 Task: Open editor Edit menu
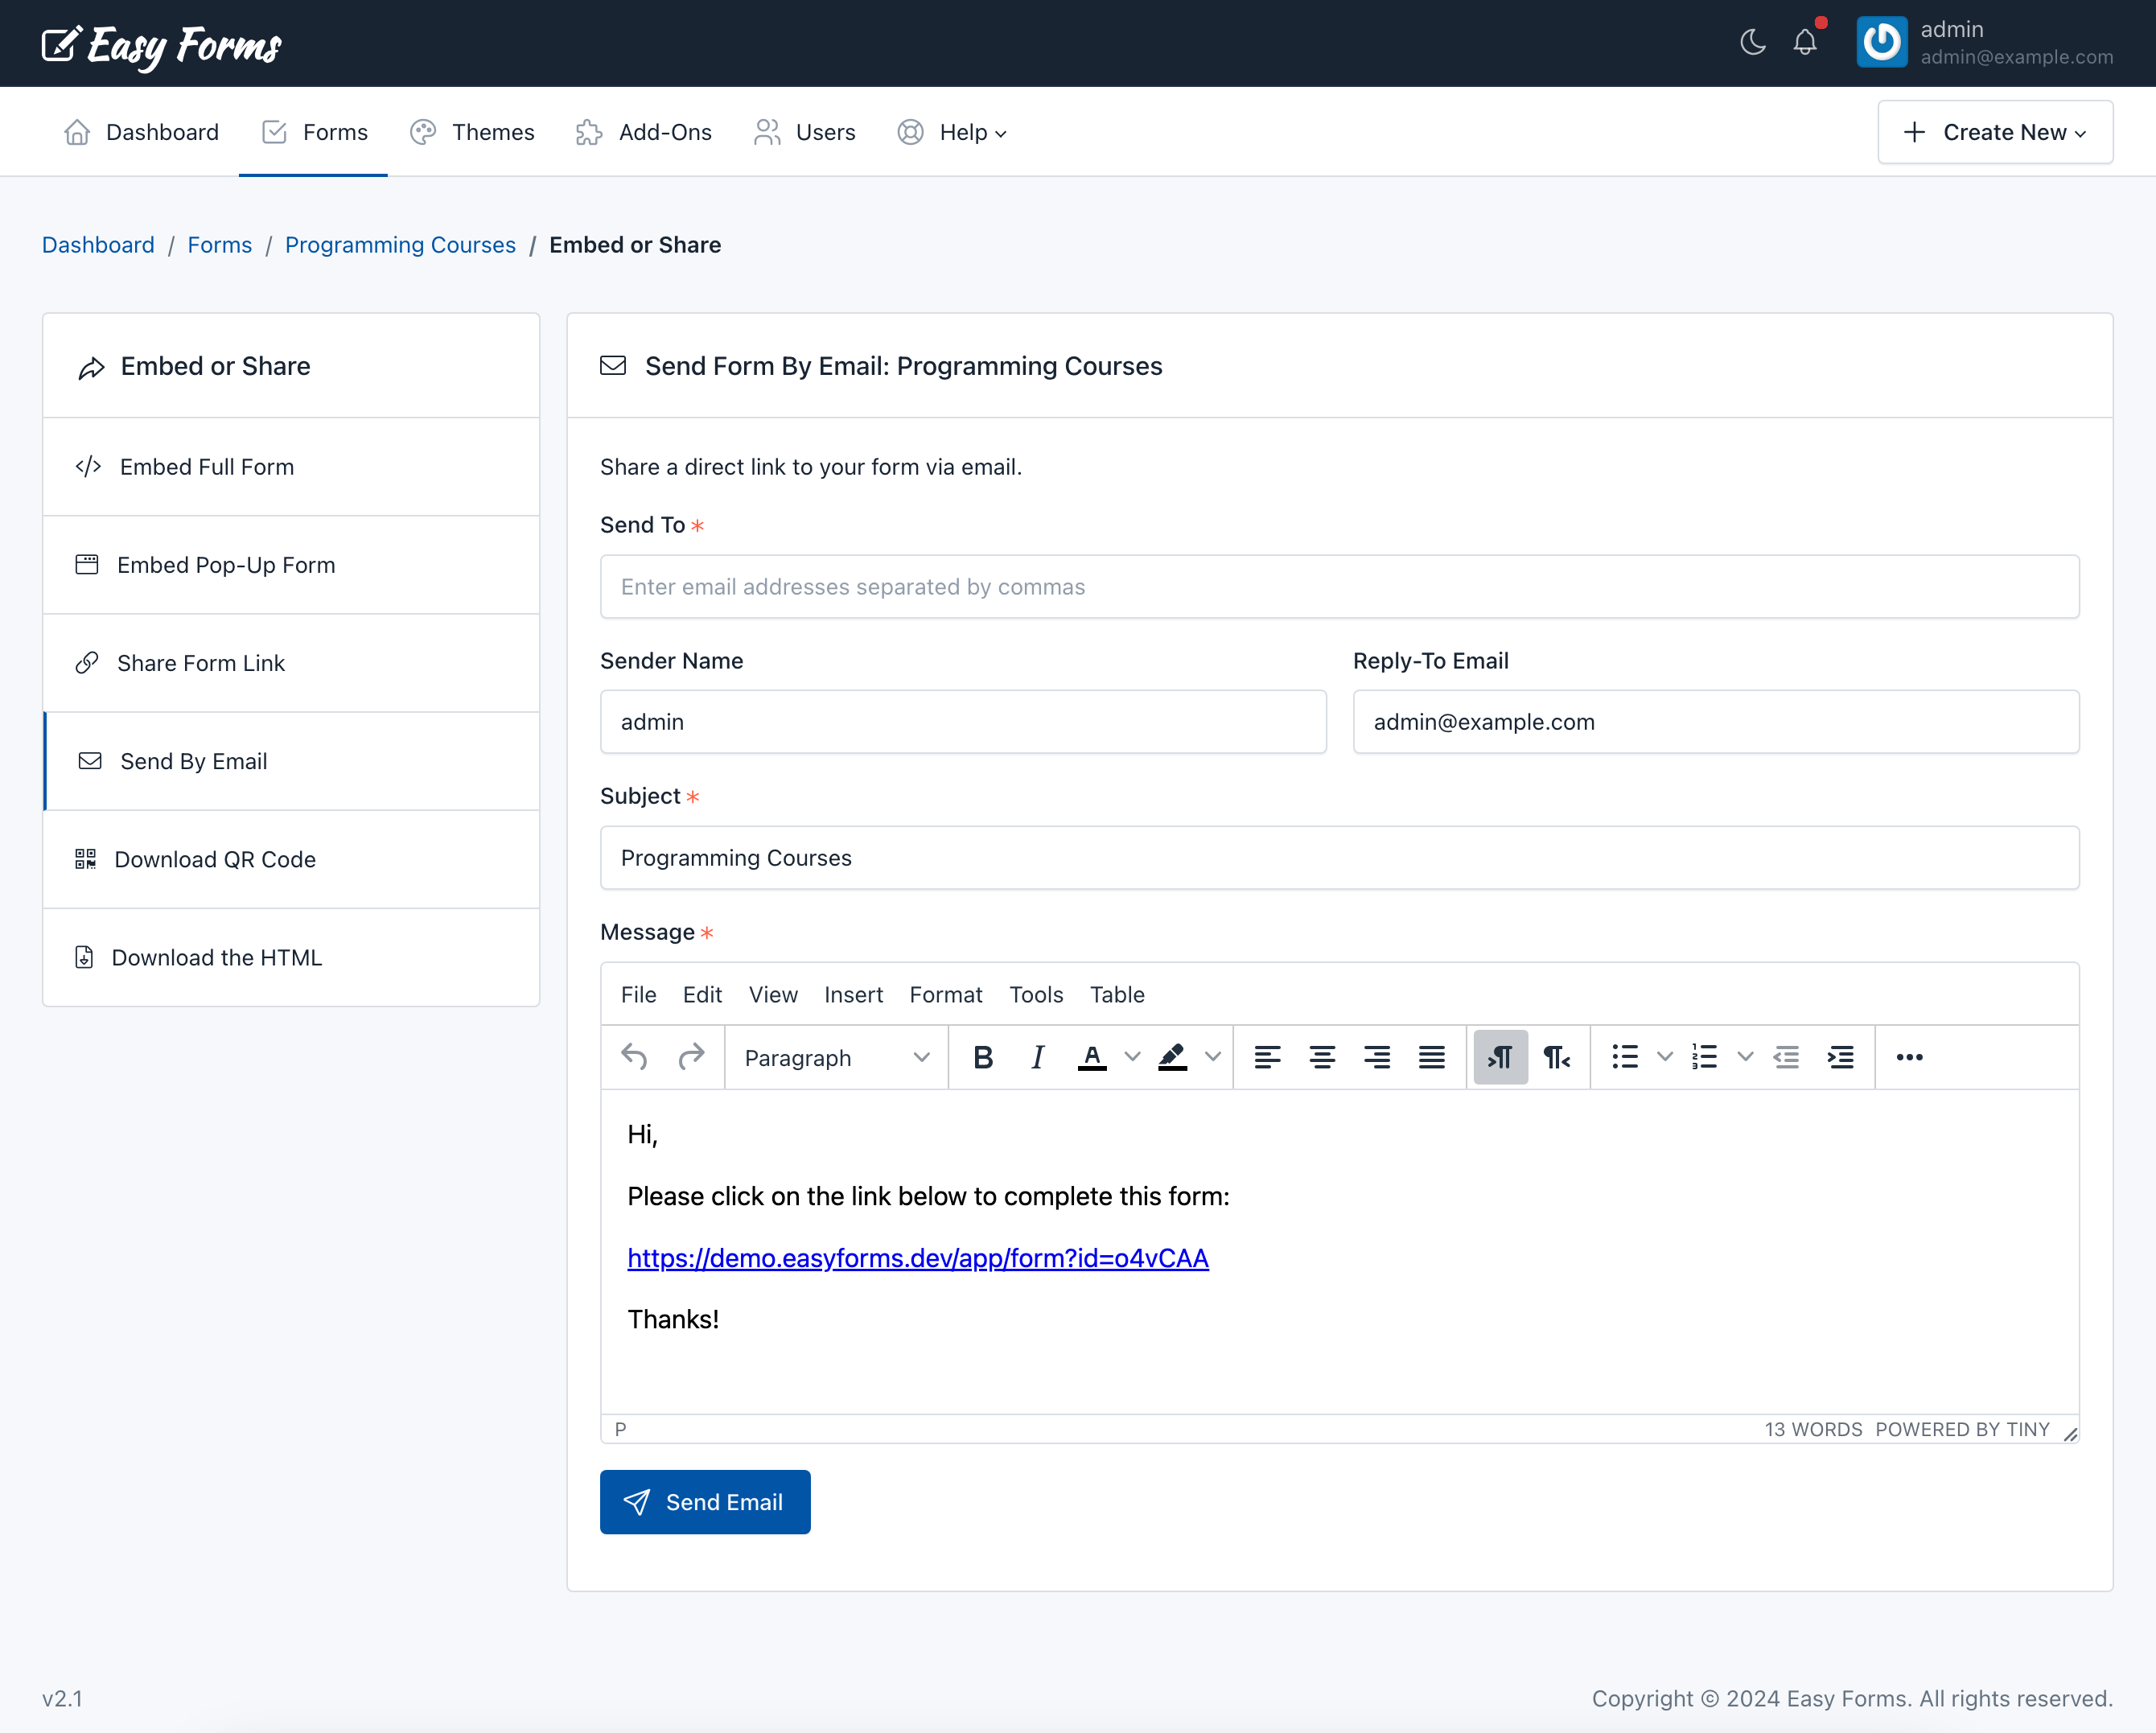point(702,995)
